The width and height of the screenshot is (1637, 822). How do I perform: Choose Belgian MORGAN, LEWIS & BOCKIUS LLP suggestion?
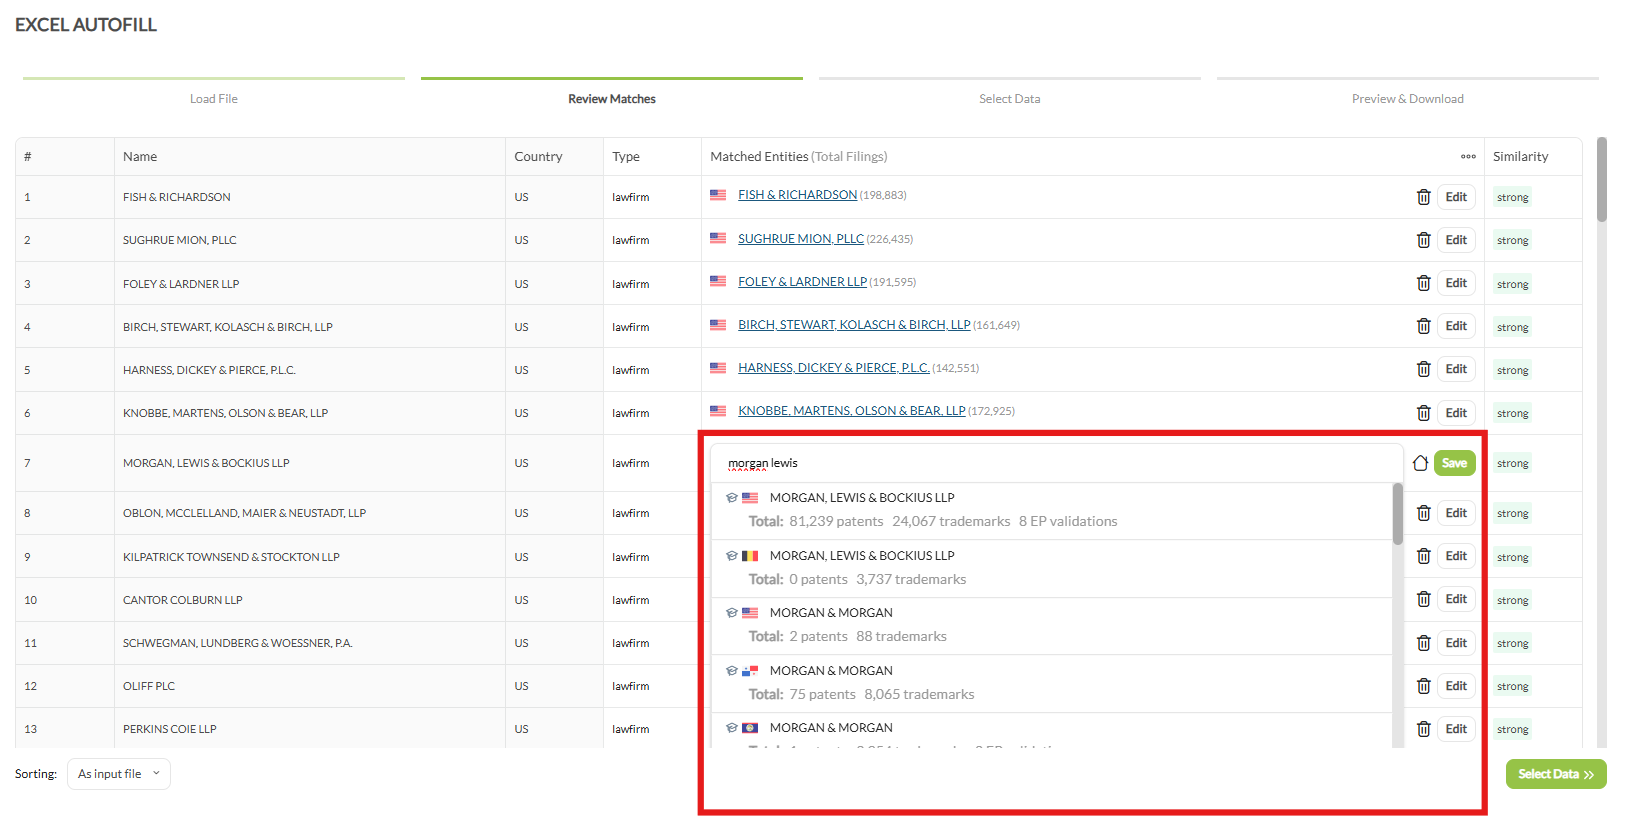(x=1052, y=568)
